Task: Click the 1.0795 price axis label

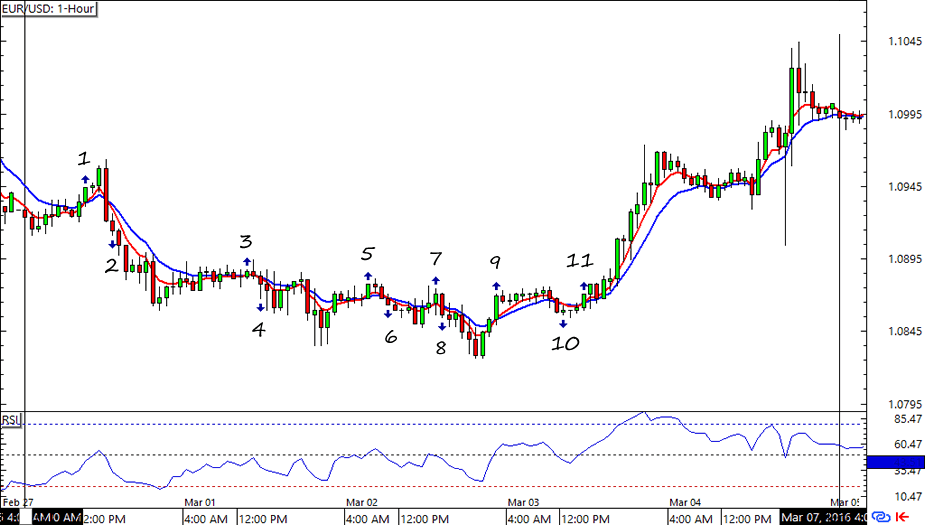Action: pos(905,404)
